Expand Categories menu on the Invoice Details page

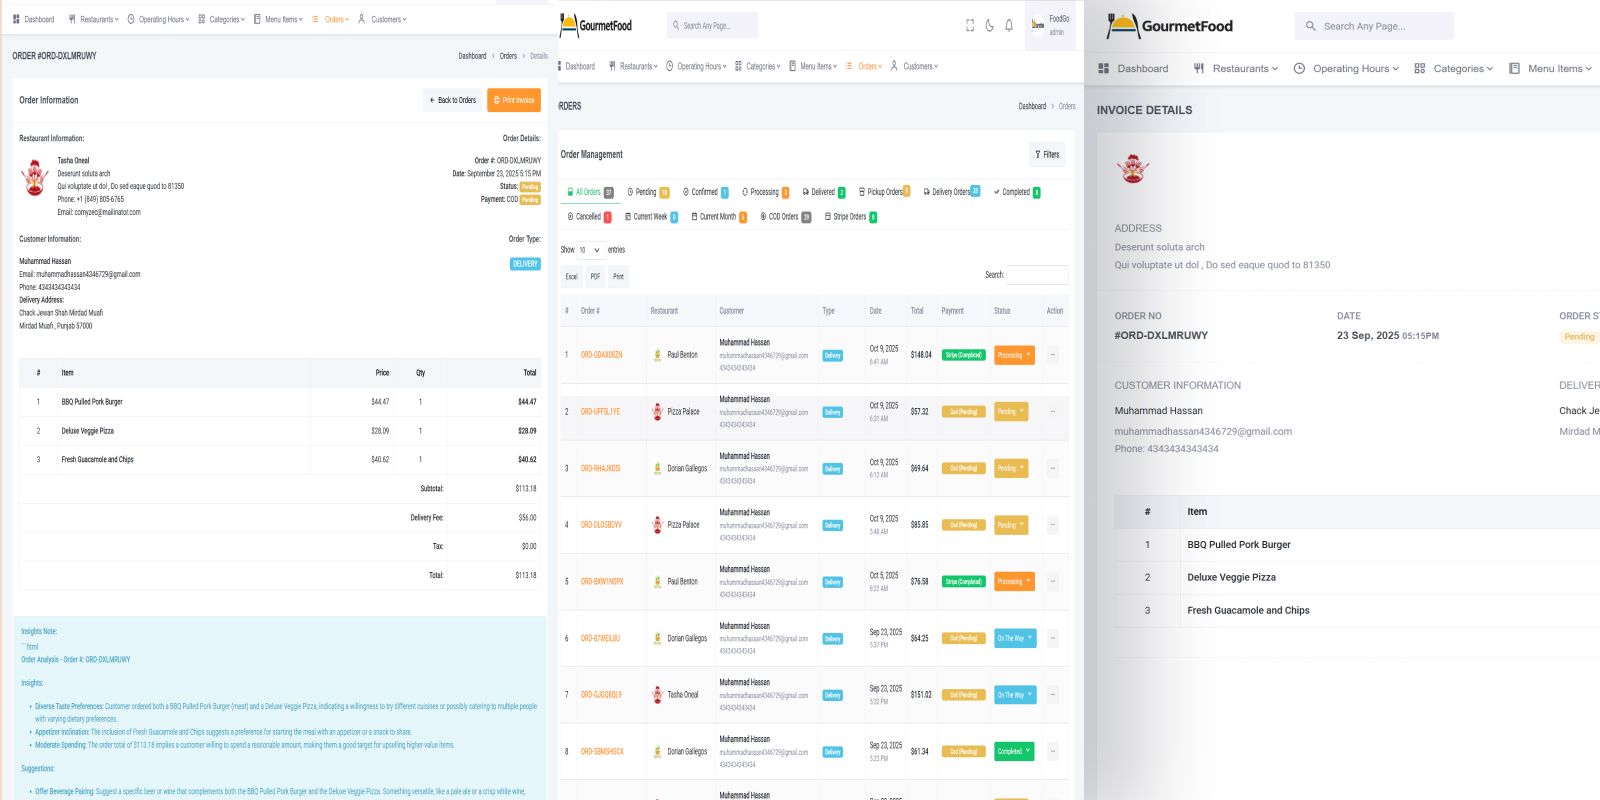tap(1453, 69)
